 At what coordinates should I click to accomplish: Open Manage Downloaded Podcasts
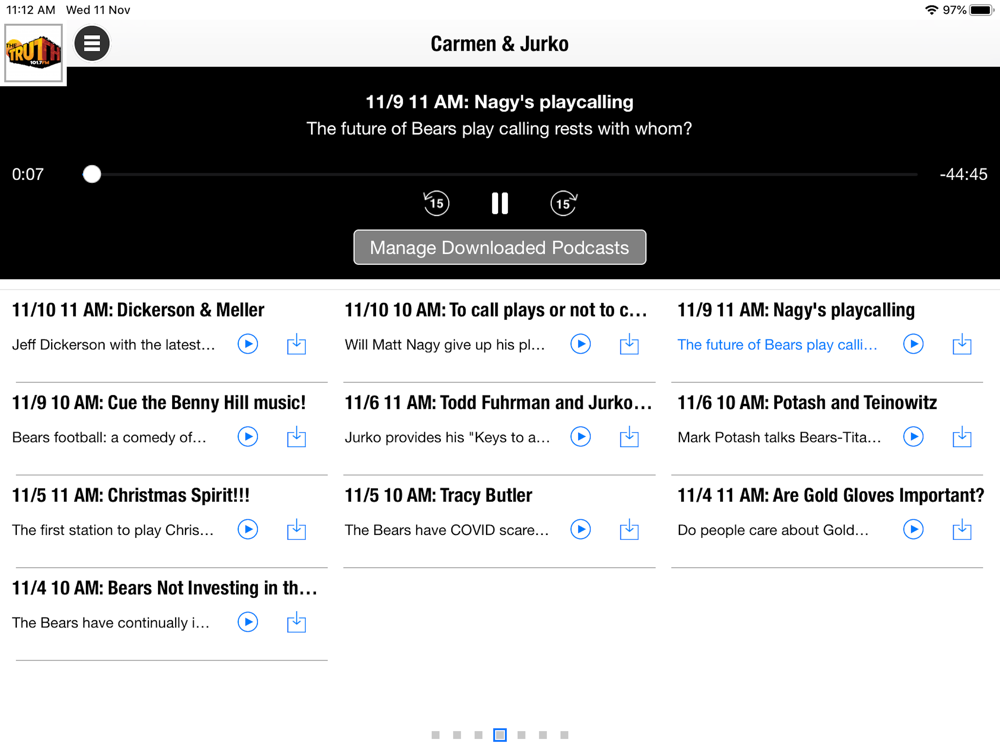click(500, 247)
